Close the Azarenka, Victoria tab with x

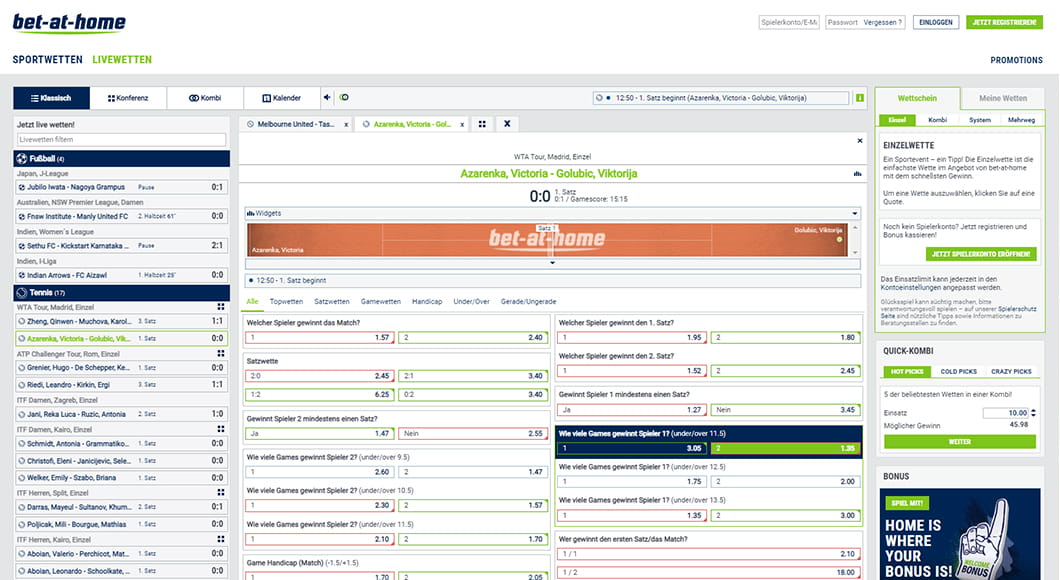tap(462, 124)
